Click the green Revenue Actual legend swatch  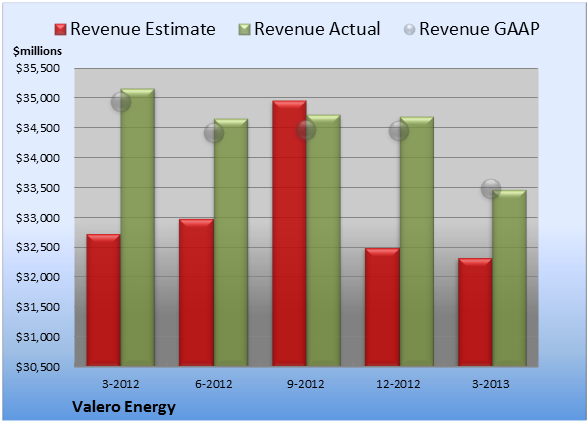pyautogui.click(x=244, y=30)
